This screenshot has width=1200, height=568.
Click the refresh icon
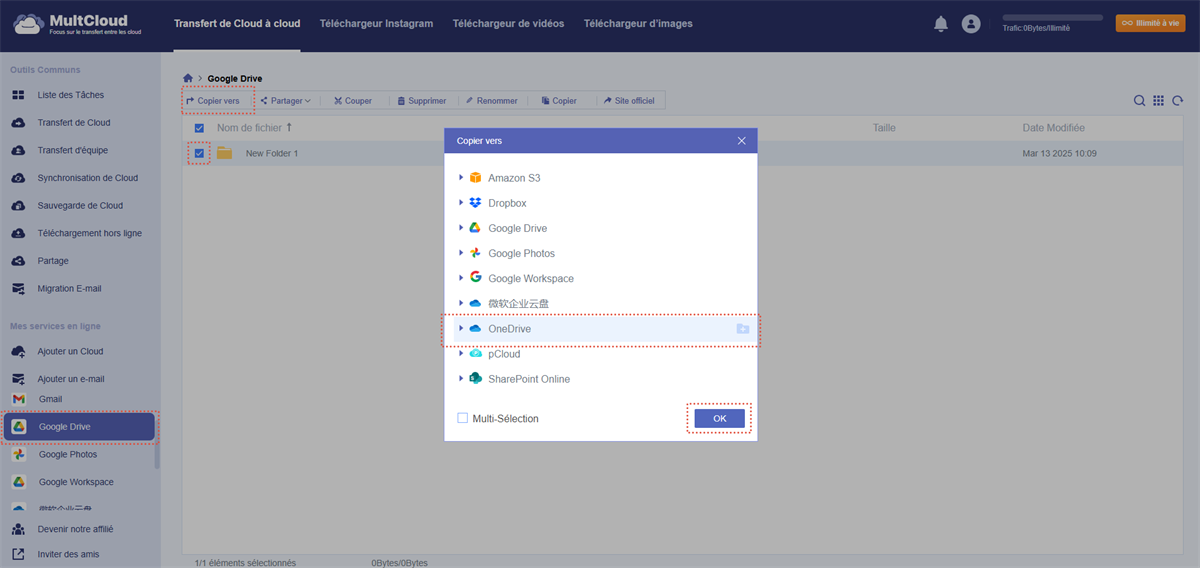point(1178,101)
